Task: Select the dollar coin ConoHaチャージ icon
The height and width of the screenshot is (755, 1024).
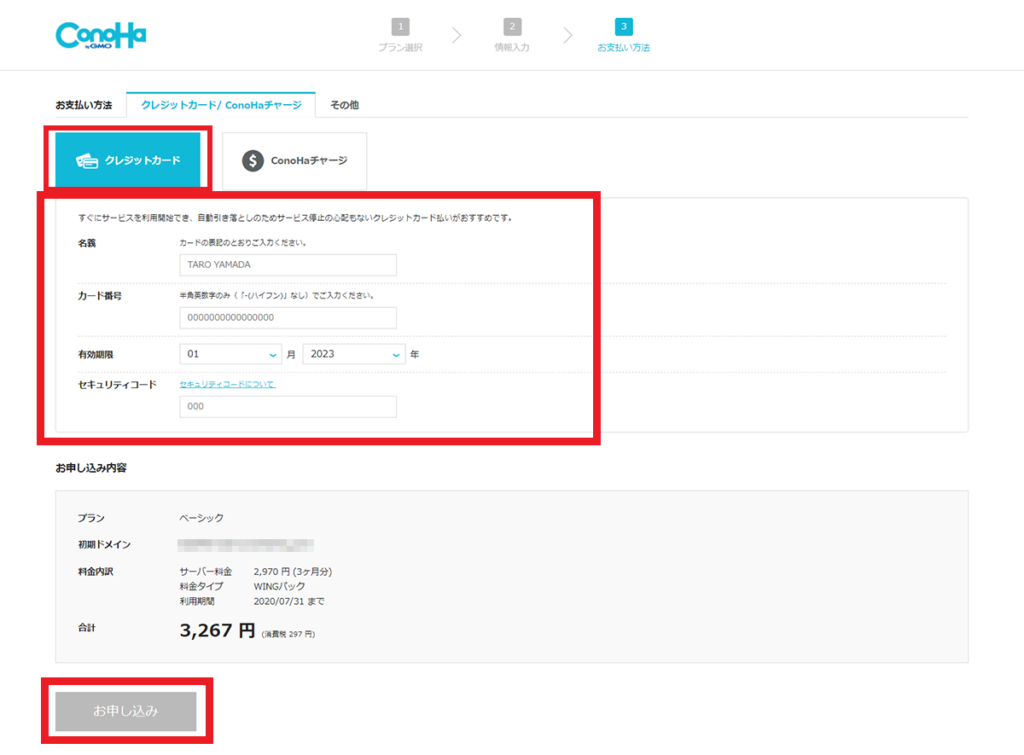Action: click(x=253, y=160)
